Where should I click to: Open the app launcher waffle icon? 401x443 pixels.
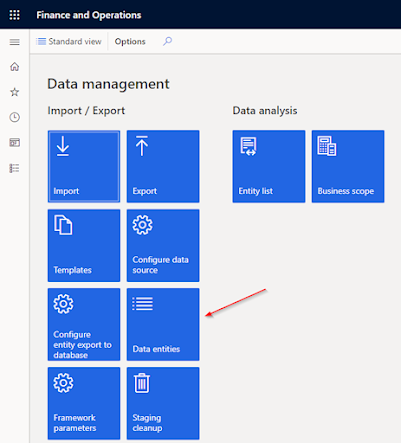click(14, 15)
